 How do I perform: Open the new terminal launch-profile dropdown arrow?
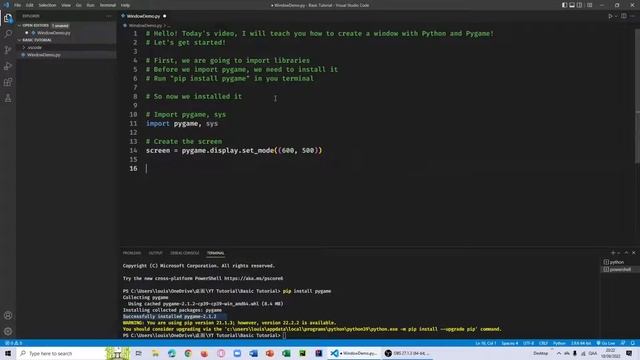tap(619, 253)
